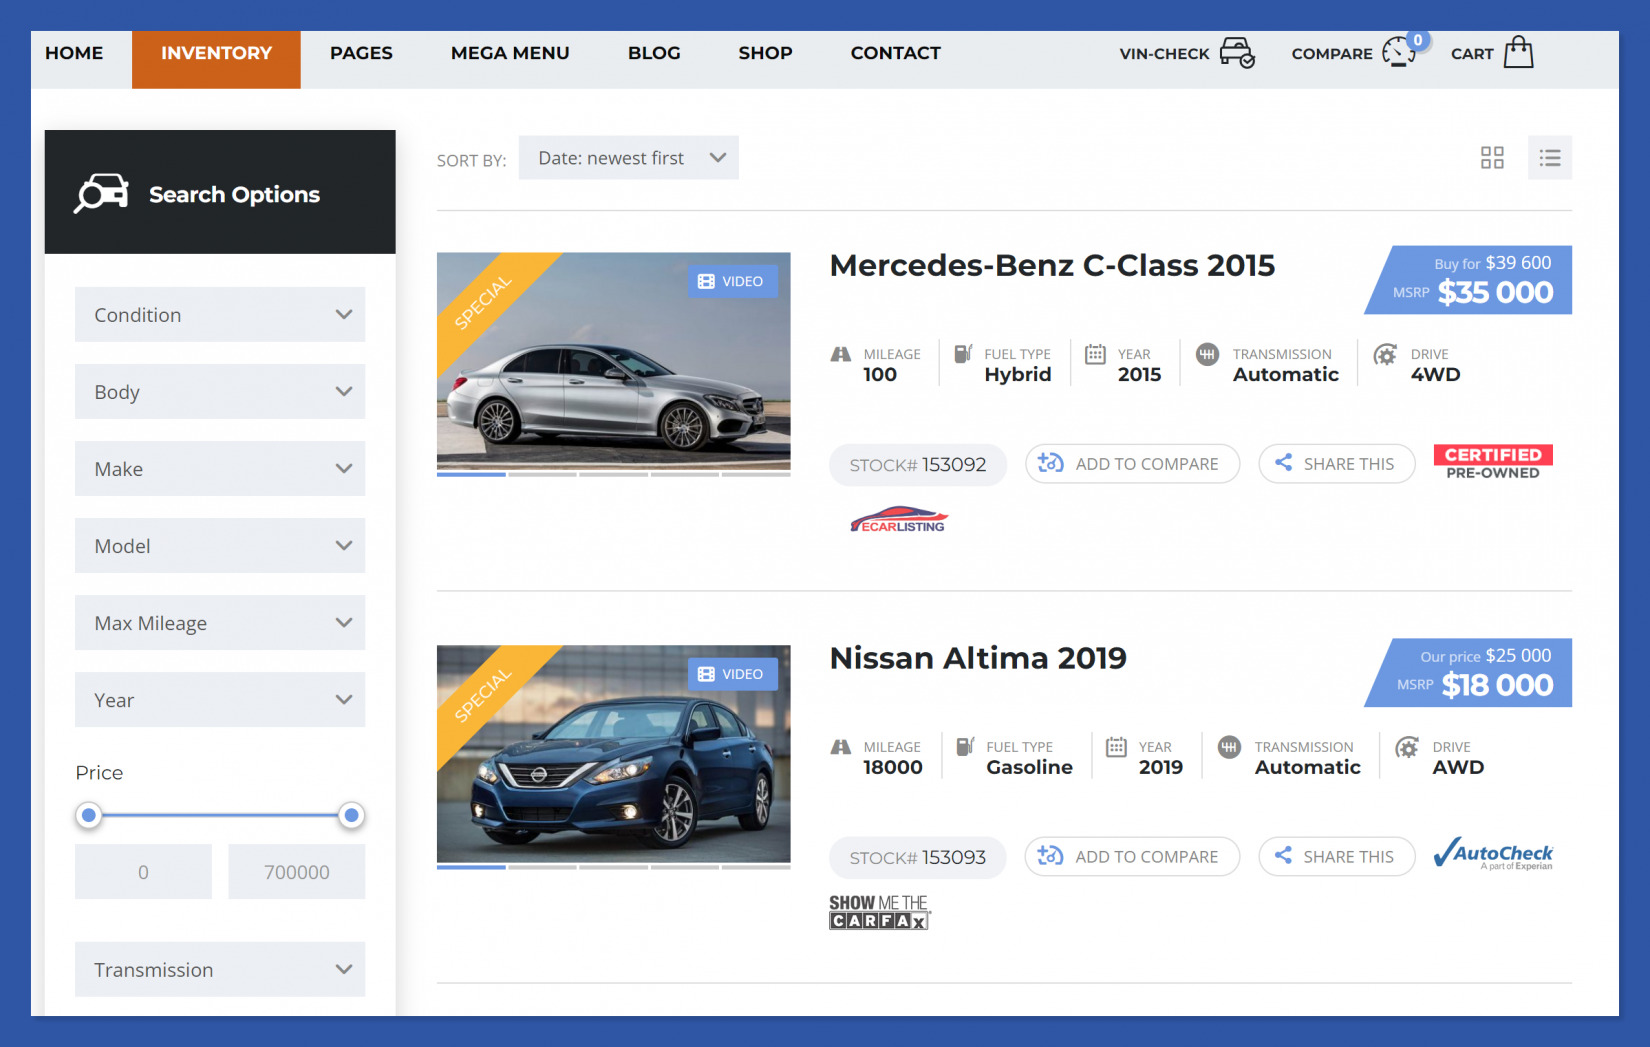Expand the Max Mileage dropdown
The image size is (1650, 1047).
220,623
